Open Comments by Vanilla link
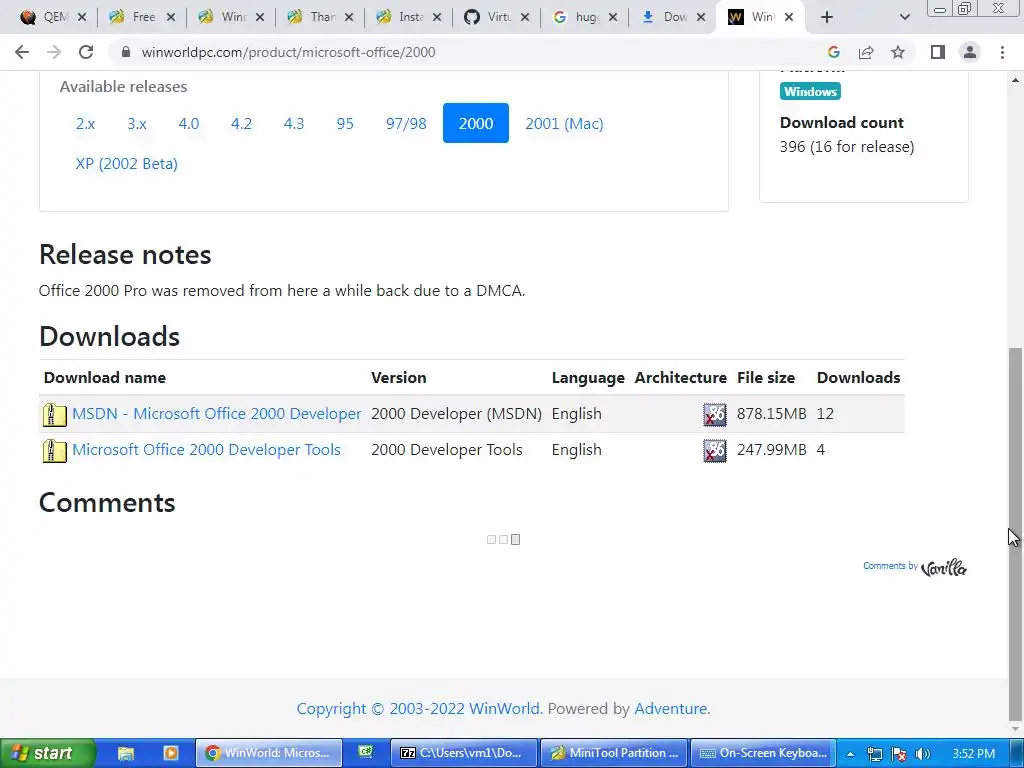This screenshot has height=768, width=1024. point(915,567)
